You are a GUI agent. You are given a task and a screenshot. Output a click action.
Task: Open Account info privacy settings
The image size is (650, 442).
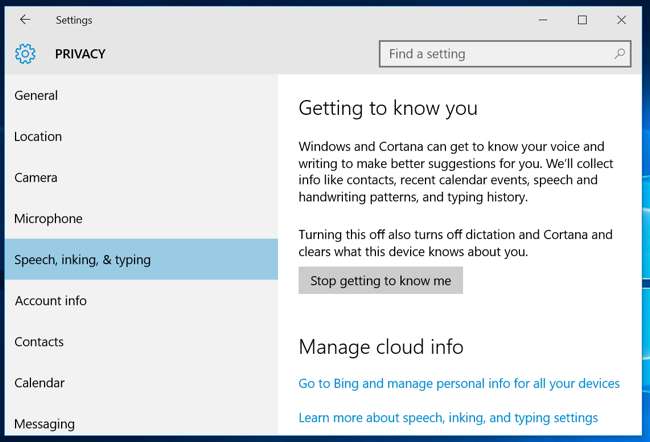coord(50,301)
